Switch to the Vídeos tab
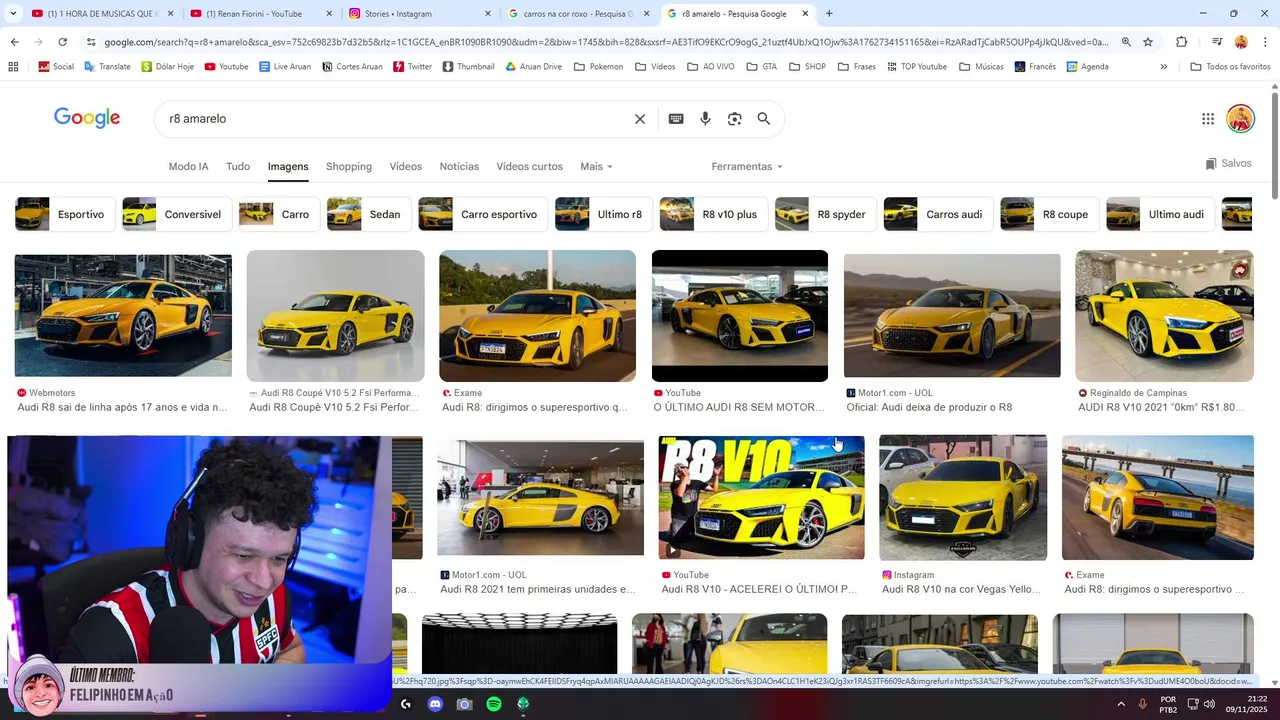 pos(406,167)
